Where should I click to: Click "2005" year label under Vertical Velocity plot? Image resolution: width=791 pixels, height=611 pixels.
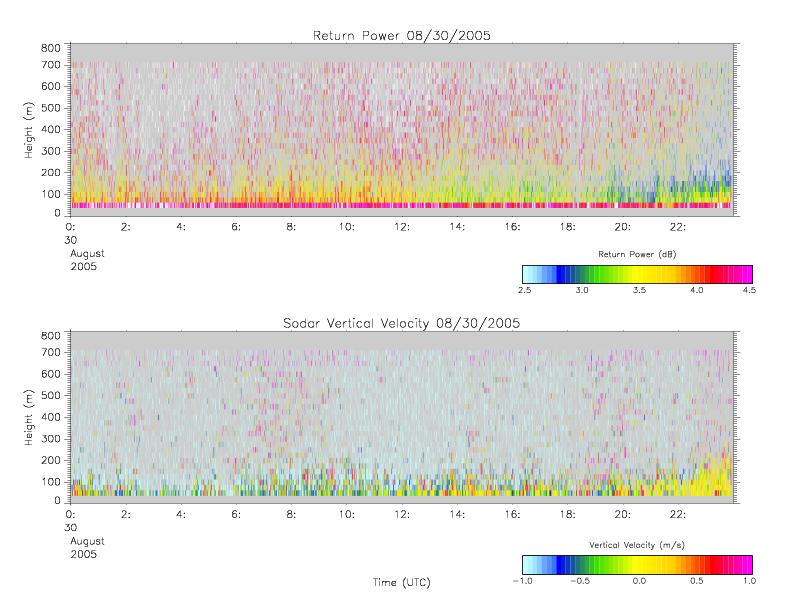83,554
